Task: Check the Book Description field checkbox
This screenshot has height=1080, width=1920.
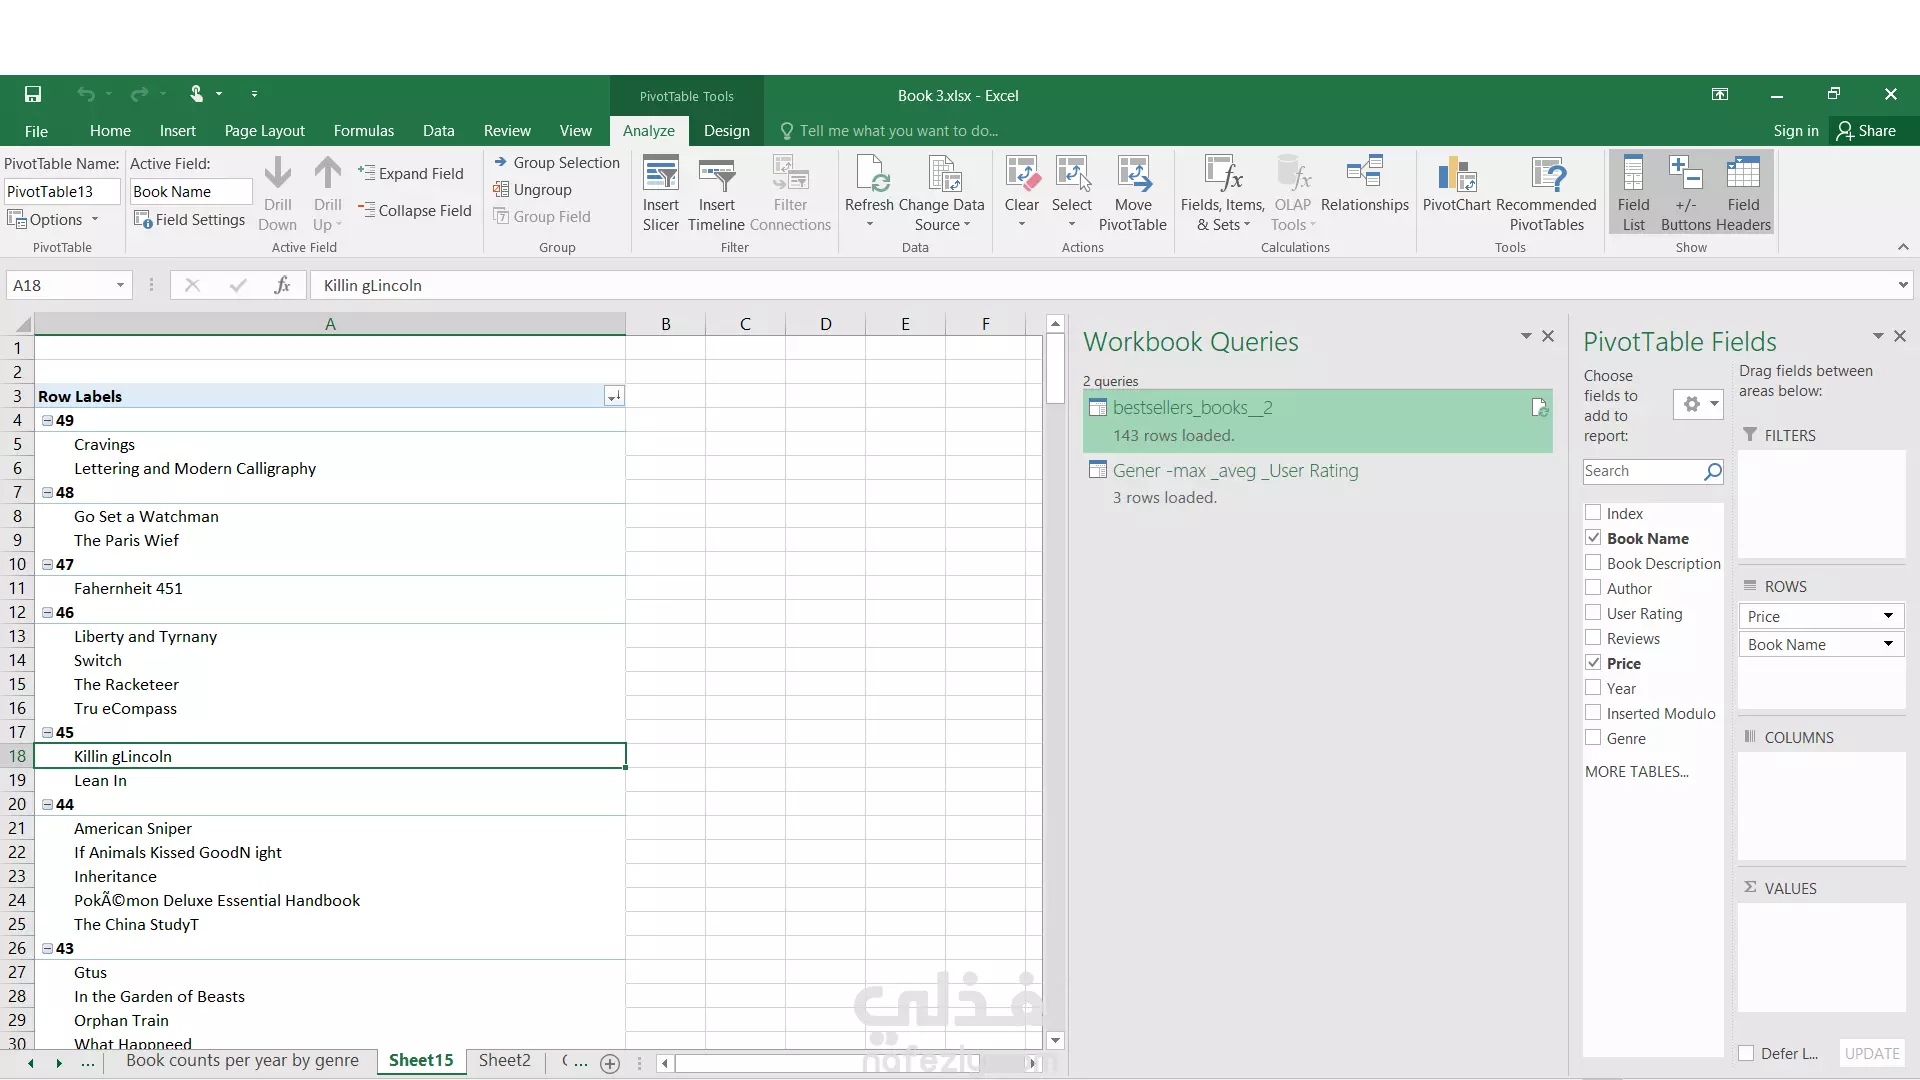Action: pos(1593,563)
